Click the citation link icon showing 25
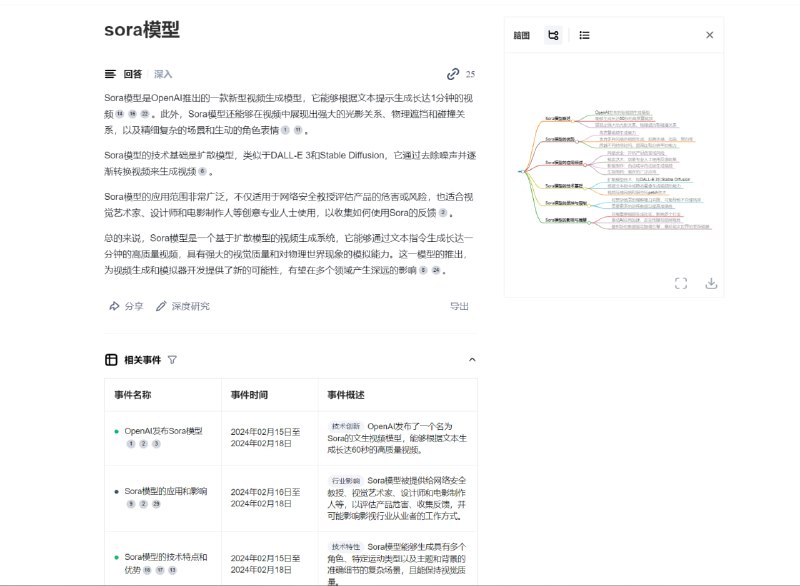The image size is (800, 586). (x=462, y=72)
